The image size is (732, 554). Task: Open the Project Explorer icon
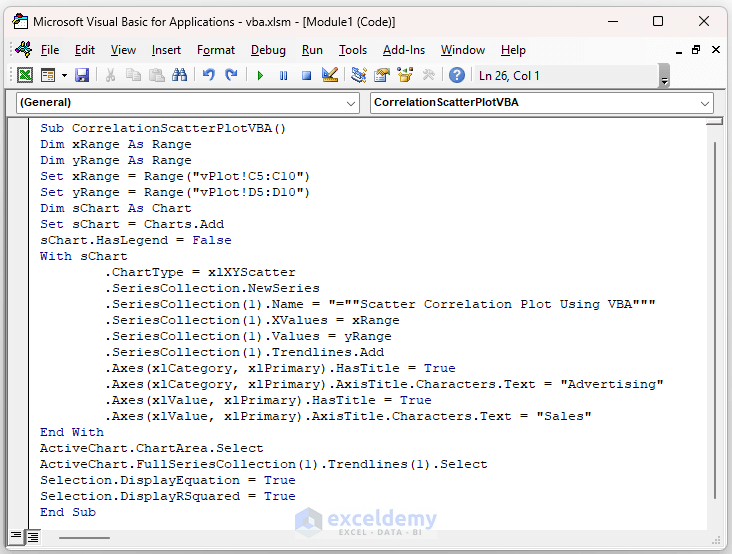pyautogui.click(x=359, y=75)
